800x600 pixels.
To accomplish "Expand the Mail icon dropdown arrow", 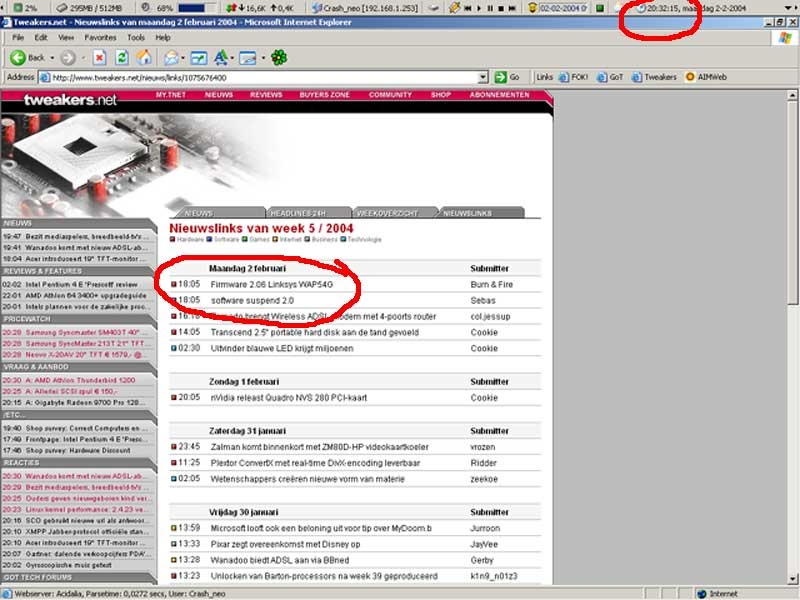I will pos(183,58).
